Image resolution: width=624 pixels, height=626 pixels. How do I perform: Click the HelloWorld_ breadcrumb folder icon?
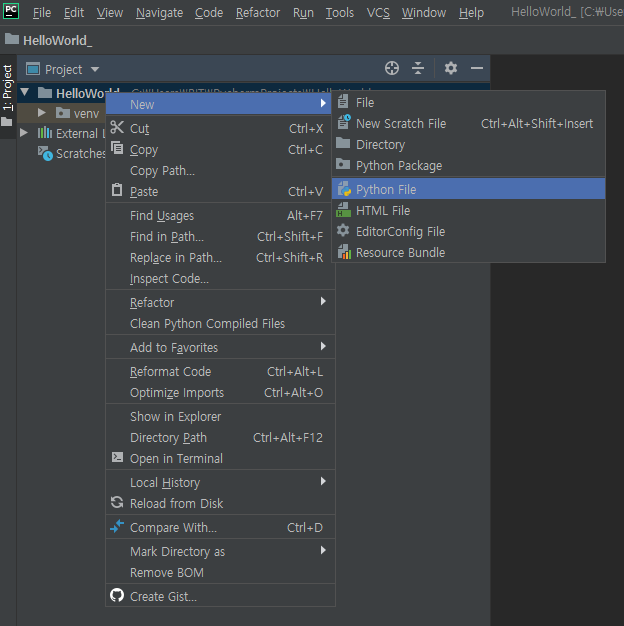pos(12,39)
